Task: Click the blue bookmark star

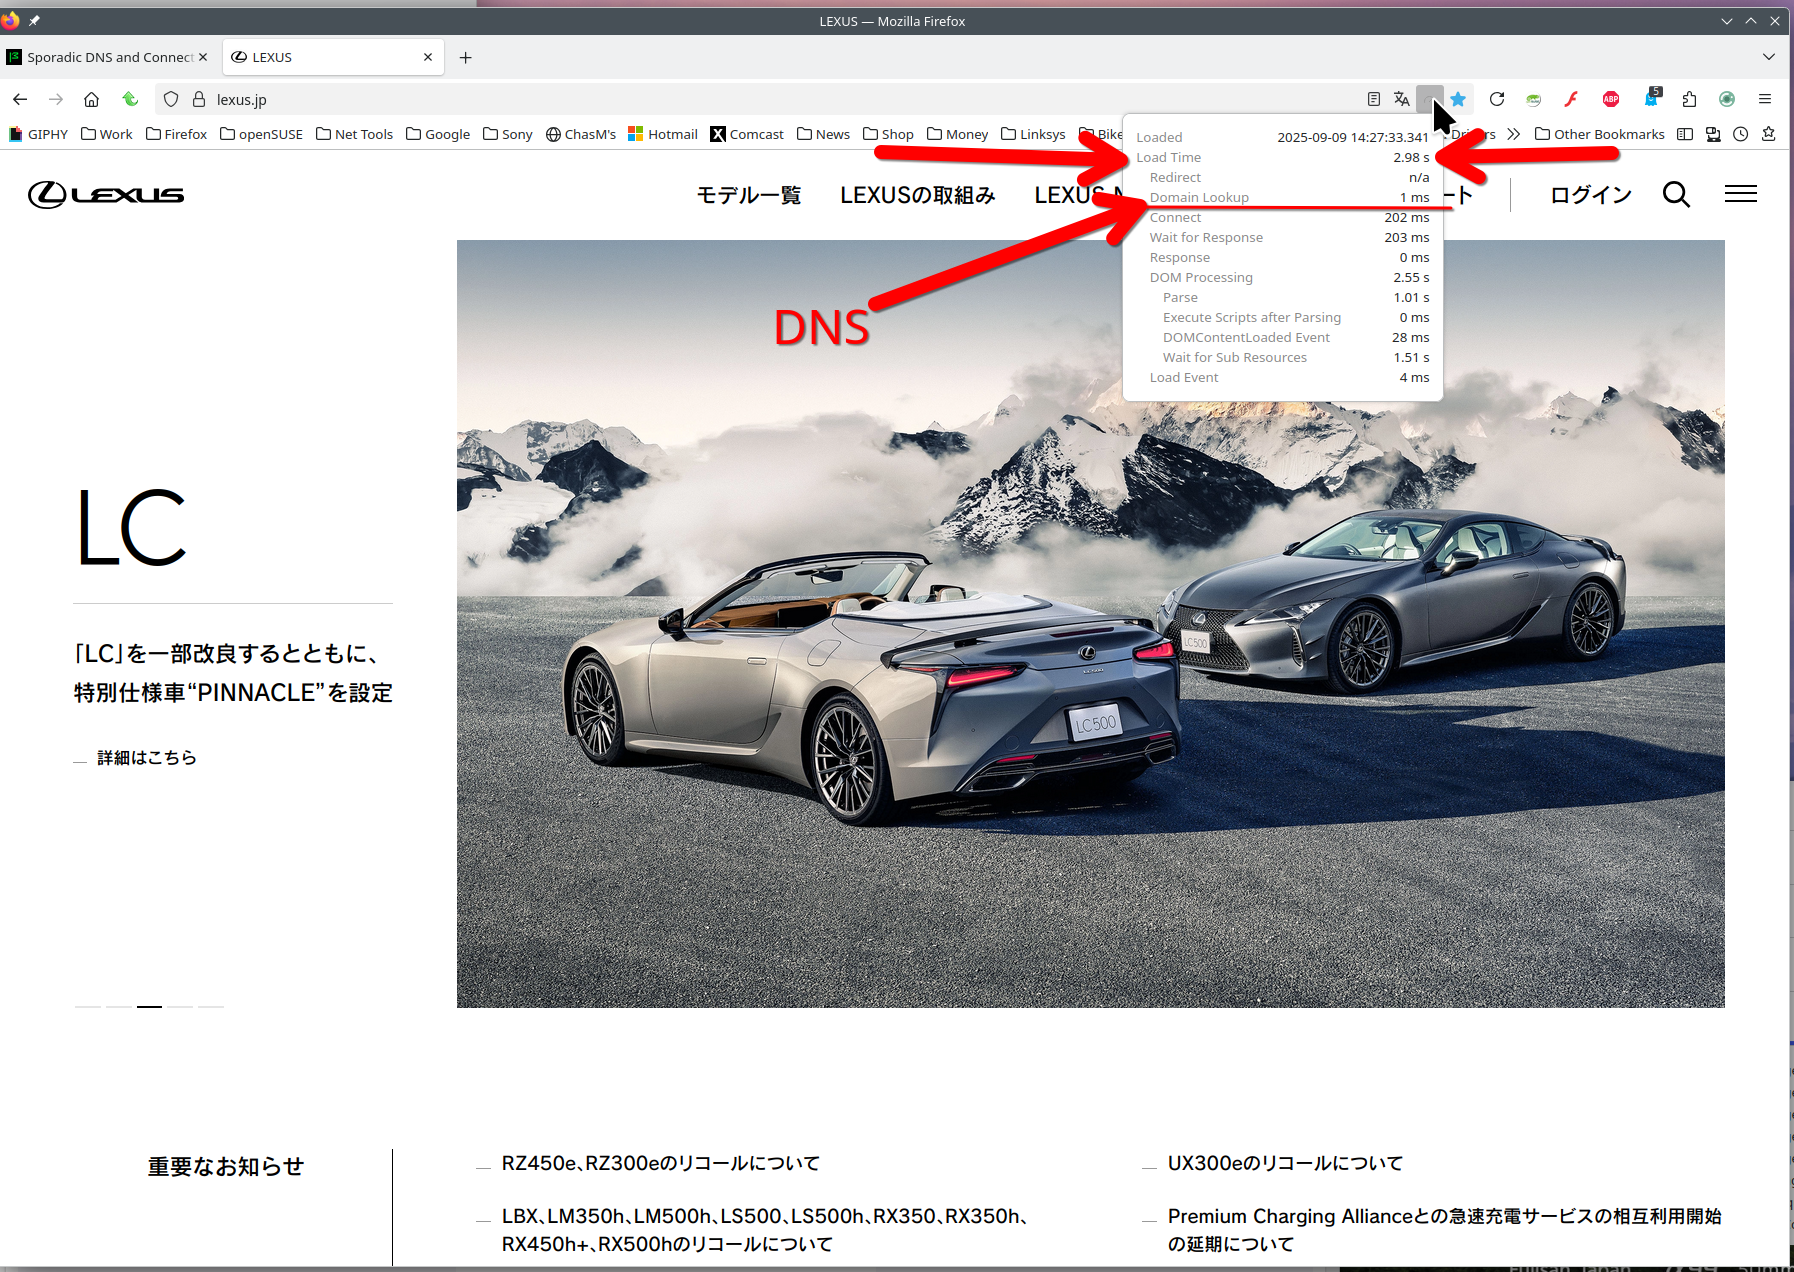Action: [x=1459, y=99]
